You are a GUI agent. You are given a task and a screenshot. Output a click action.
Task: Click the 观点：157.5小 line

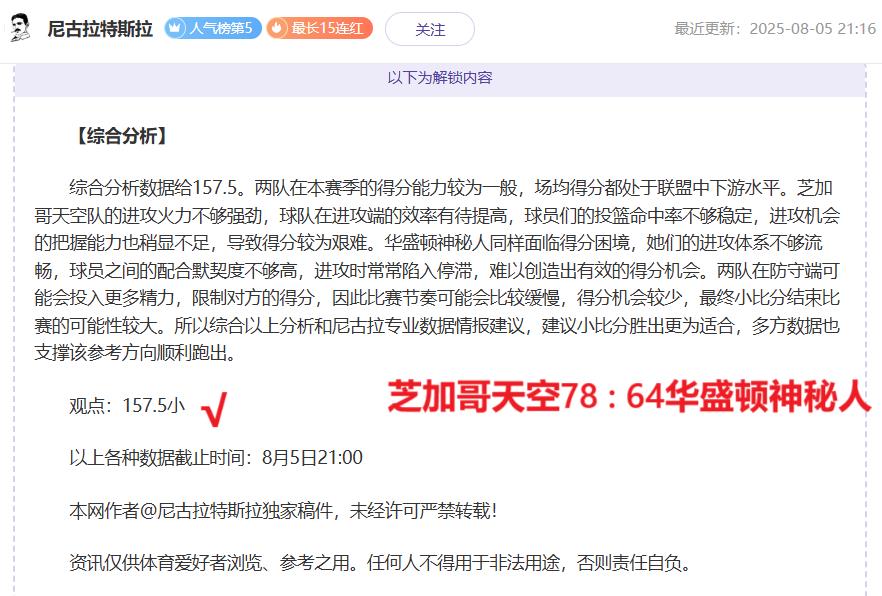pyautogui.click(x=127, y=405)
